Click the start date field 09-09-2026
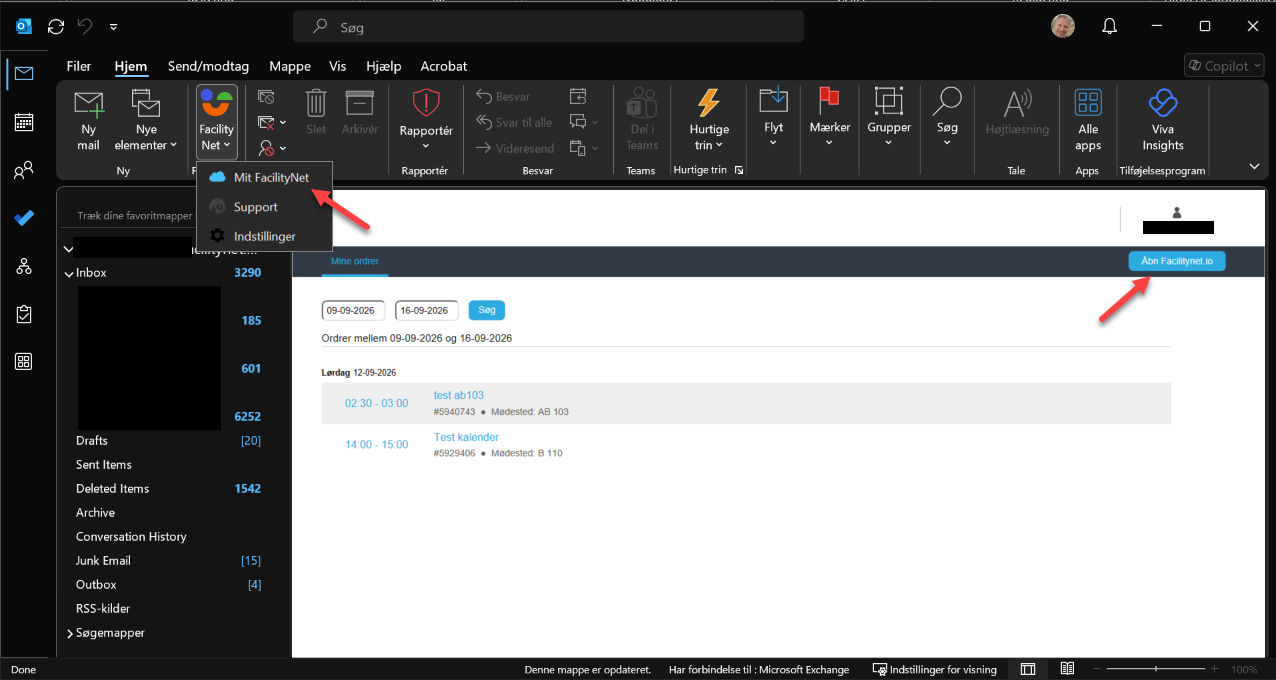1276x680 pixels. point(353,310)
